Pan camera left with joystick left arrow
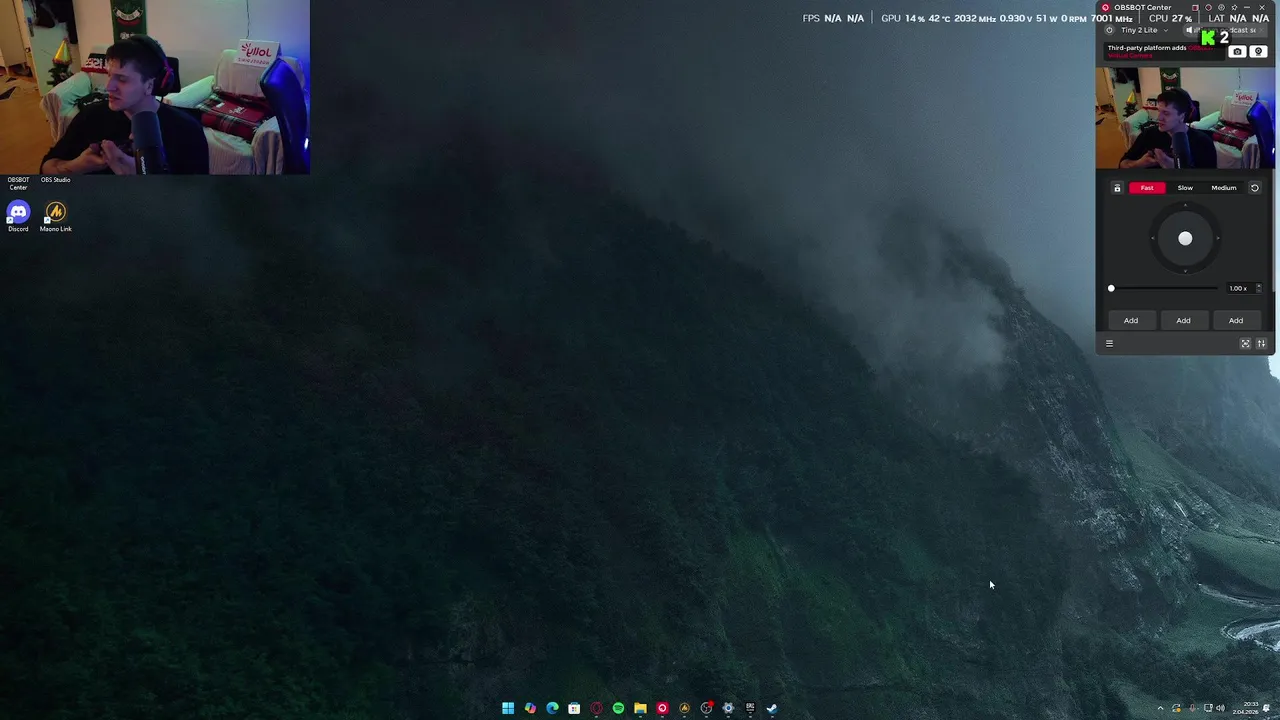Viewport: 1280px width, 720px height. point(1154,238)
